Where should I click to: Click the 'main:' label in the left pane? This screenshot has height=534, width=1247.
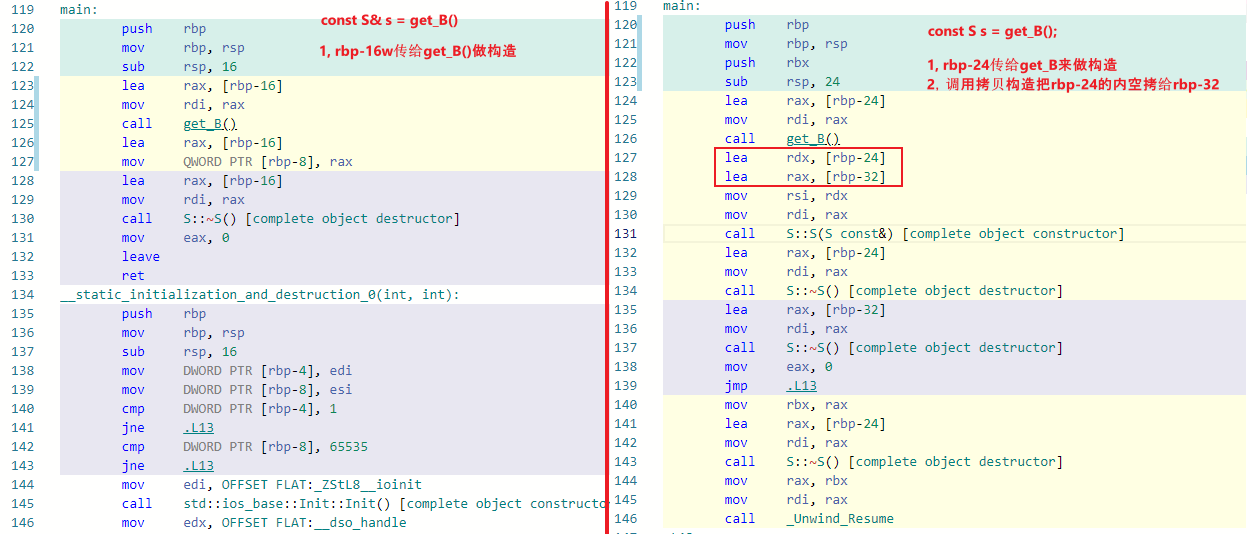(x=79, y=9)
